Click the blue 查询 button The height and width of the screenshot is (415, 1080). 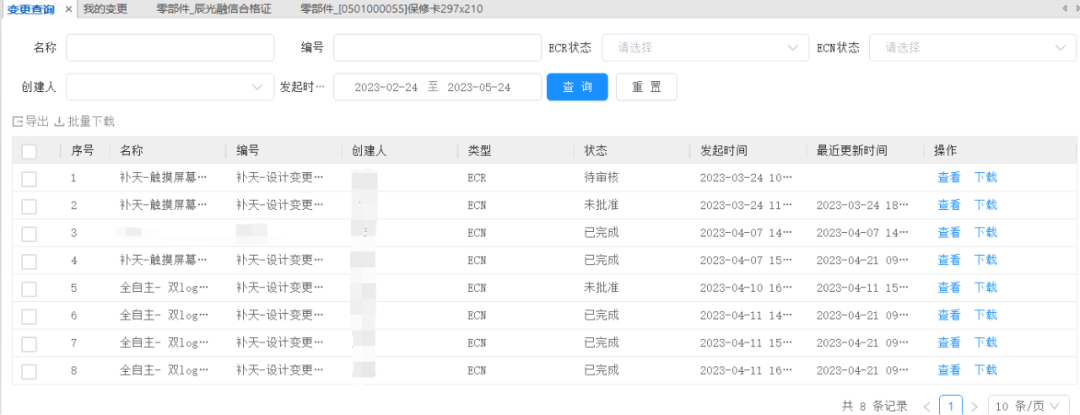577,87
